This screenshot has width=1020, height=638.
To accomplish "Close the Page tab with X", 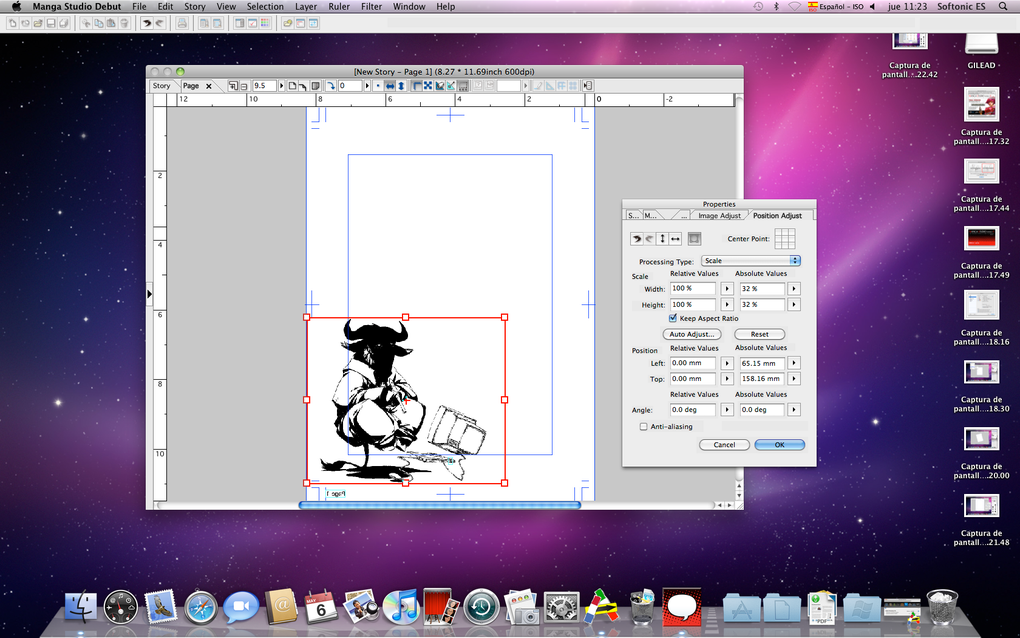I will point(208,86).
